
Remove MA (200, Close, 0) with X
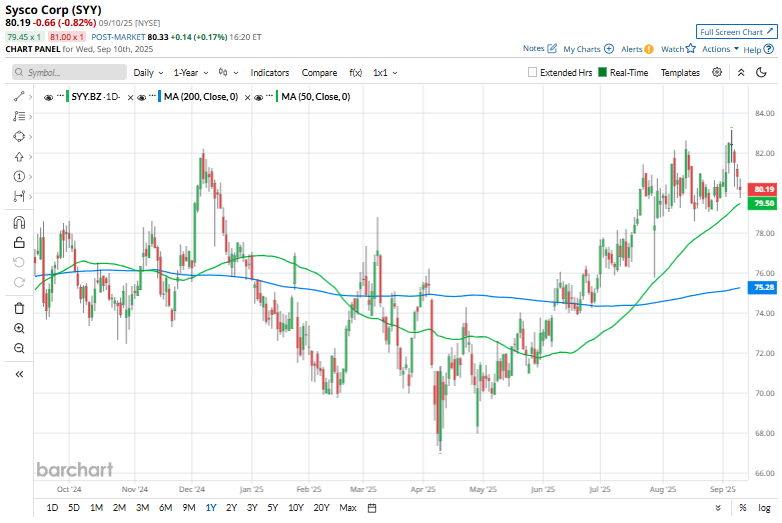pos(247,98)
